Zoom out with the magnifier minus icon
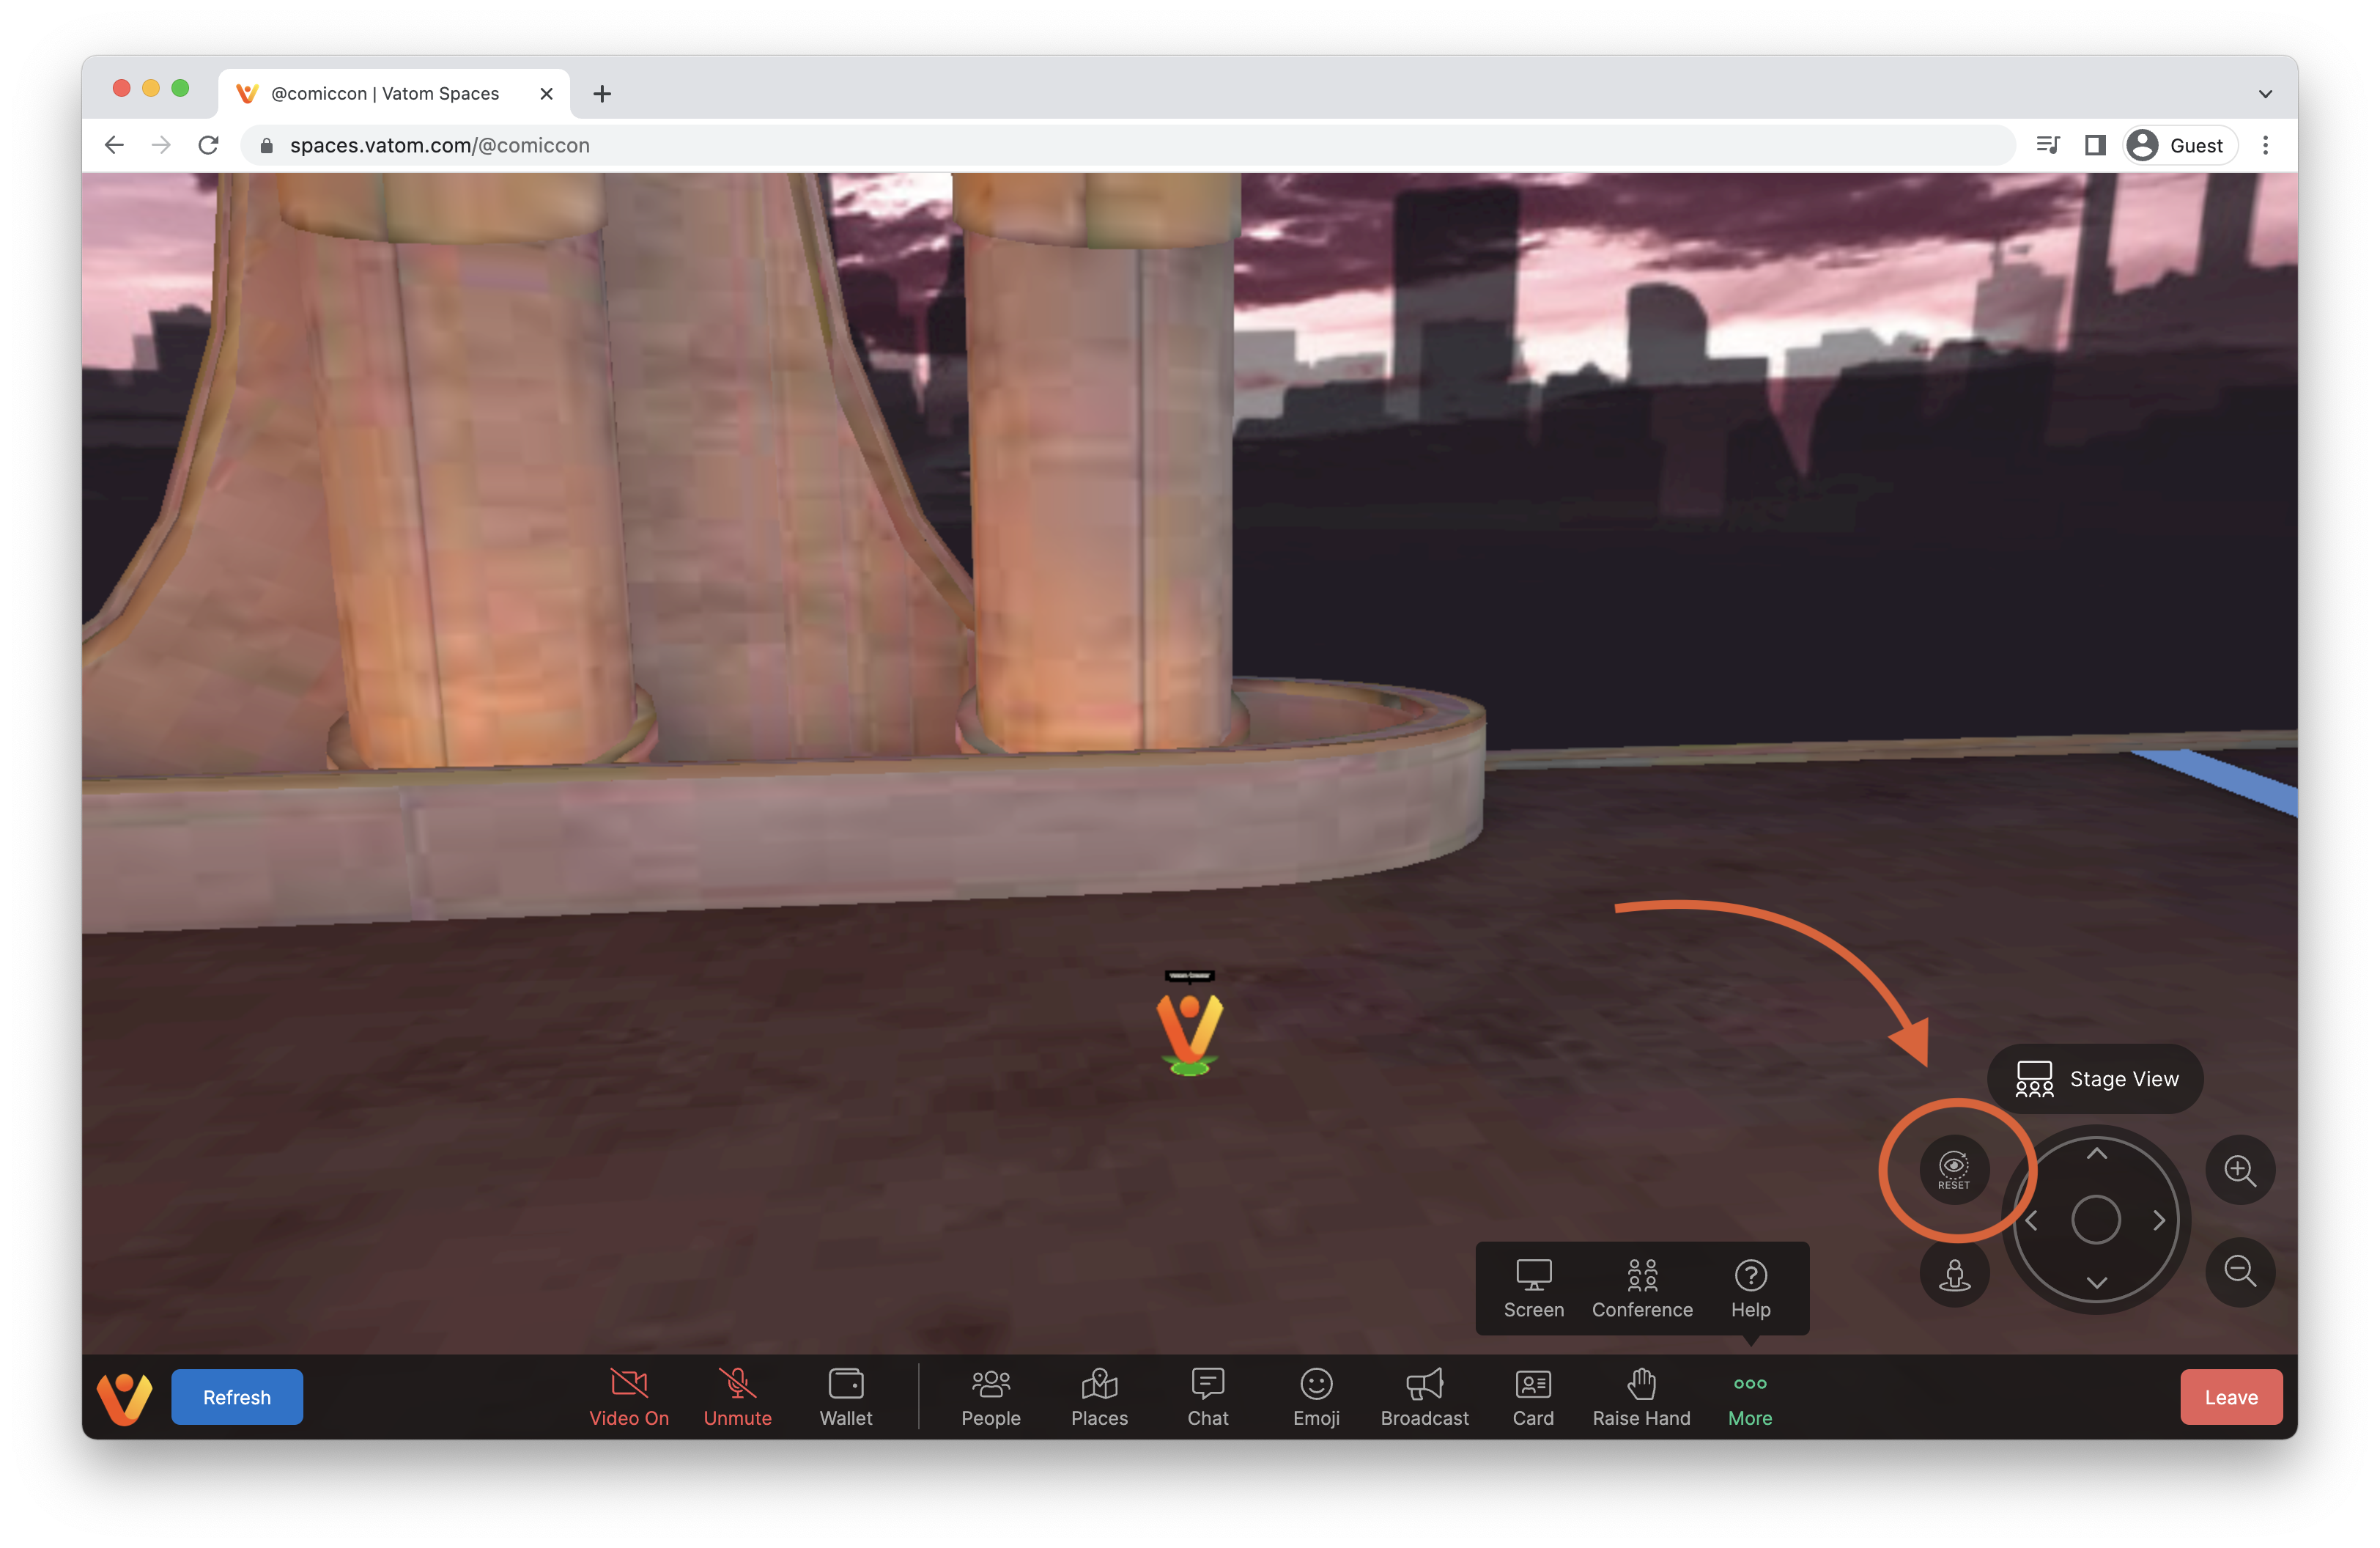 point(2240,1273)
